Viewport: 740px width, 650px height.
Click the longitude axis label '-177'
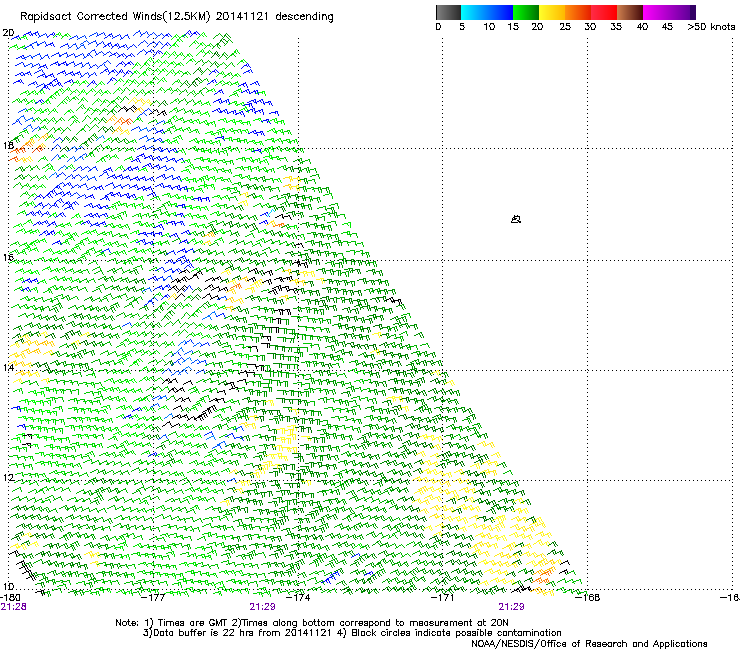pyautogui.click(x=153, y=598)
